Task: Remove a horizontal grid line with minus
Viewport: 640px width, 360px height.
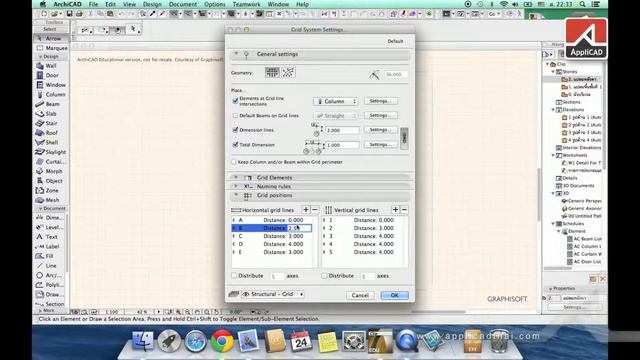Action: coord(315,210)
